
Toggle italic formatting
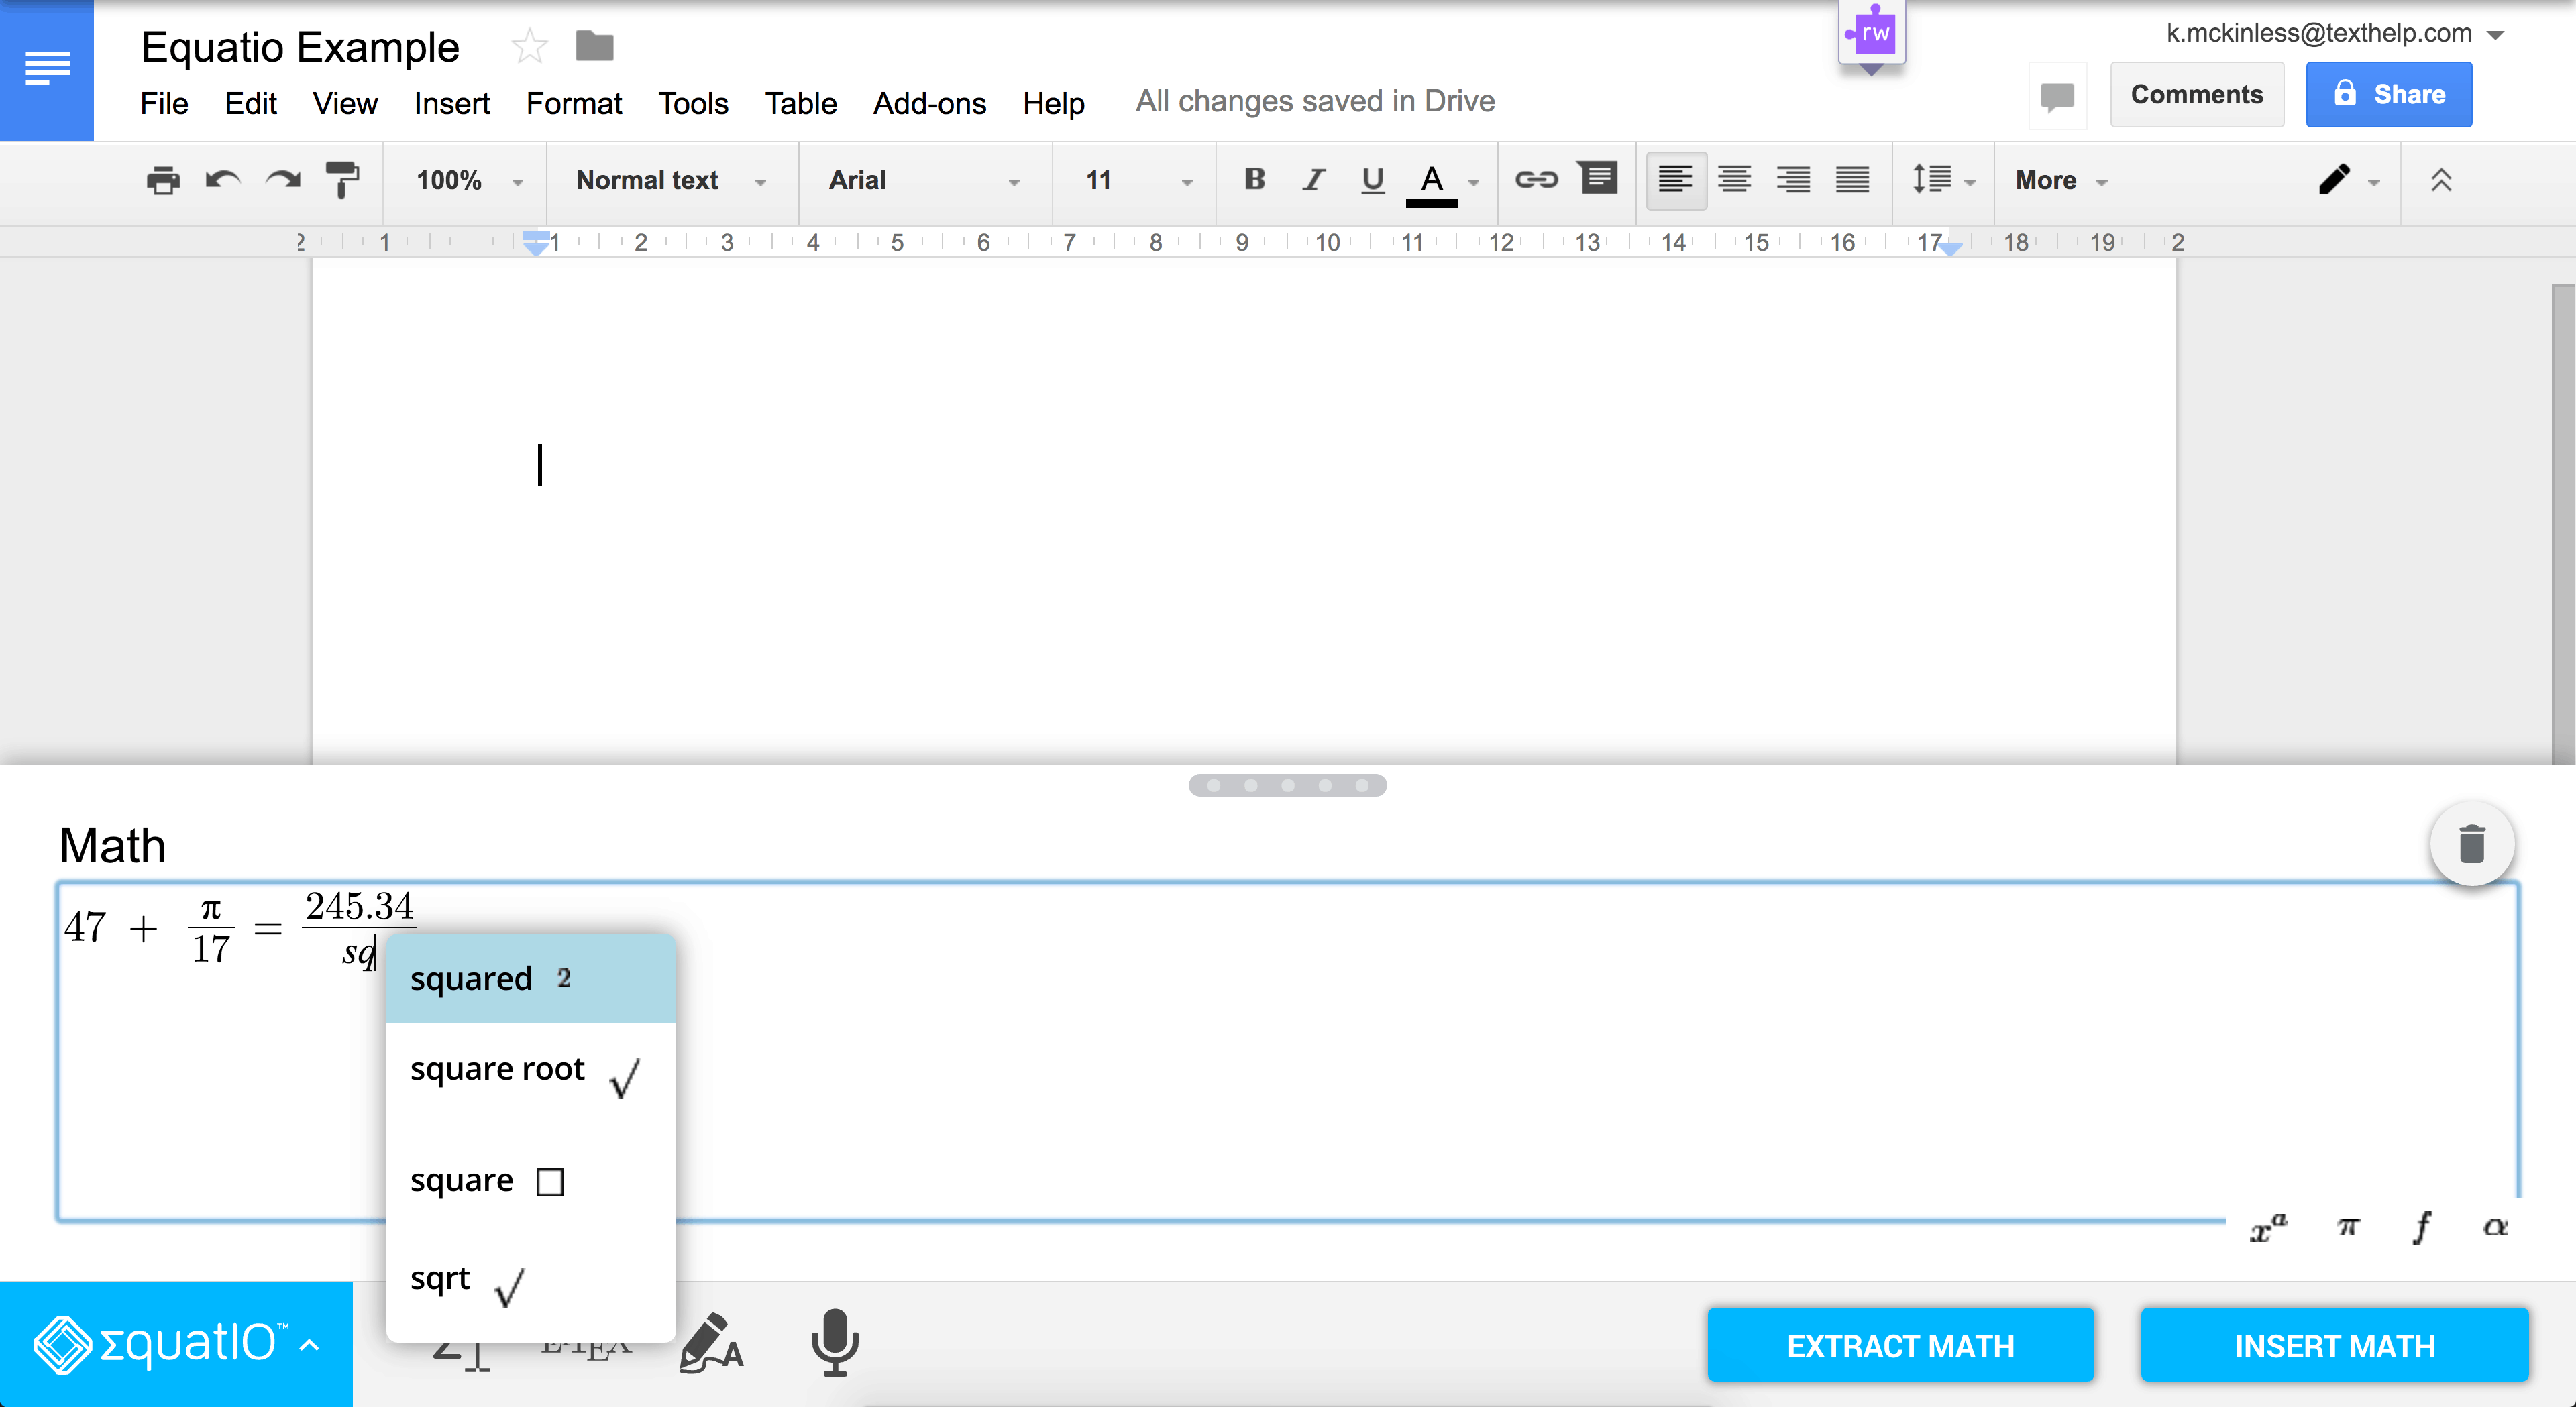(x=1313, y=180)
